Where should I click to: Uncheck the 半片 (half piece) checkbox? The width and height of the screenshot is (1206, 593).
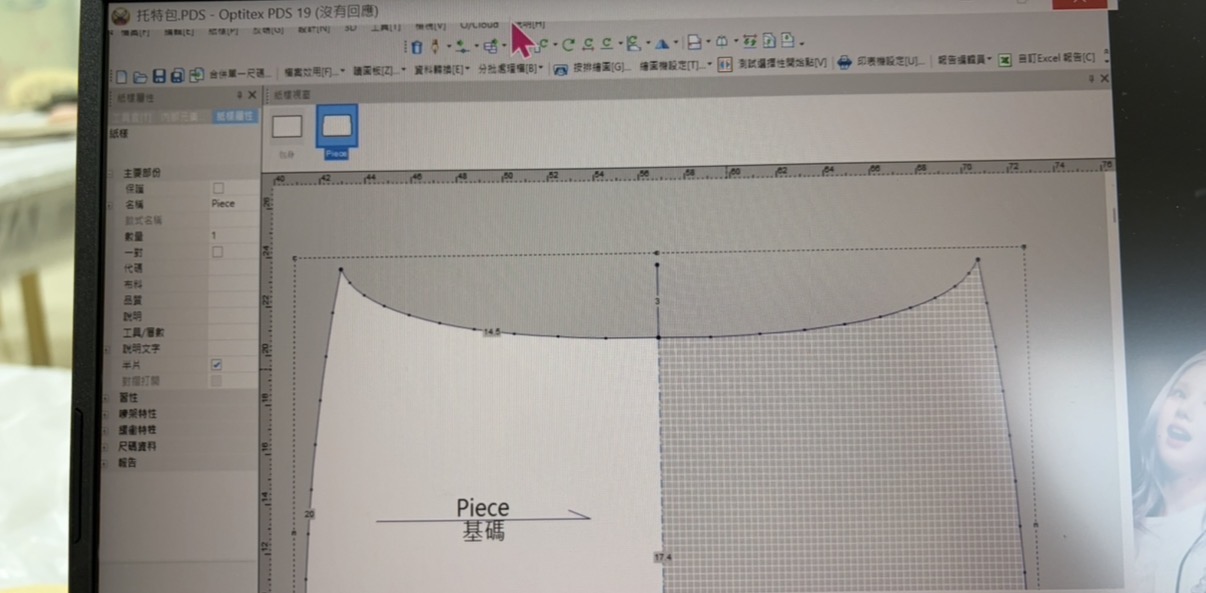pyautogui.click(x=217, y=365)
